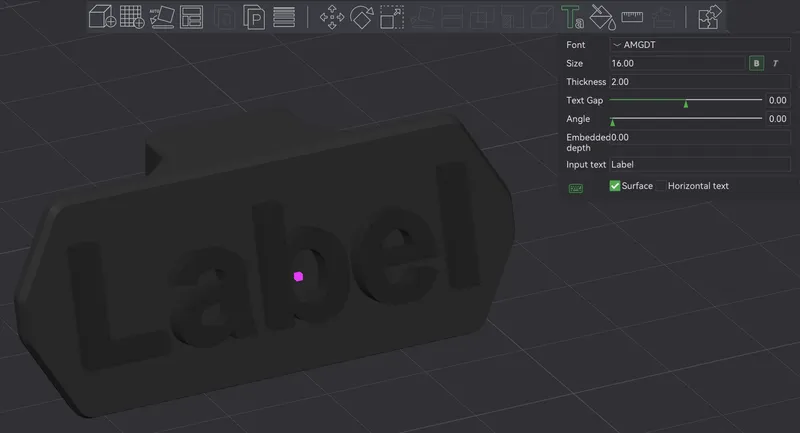The image size is (800, 433).
Task: Select the Measure ruler tool
Action: (x=632, y=17)
